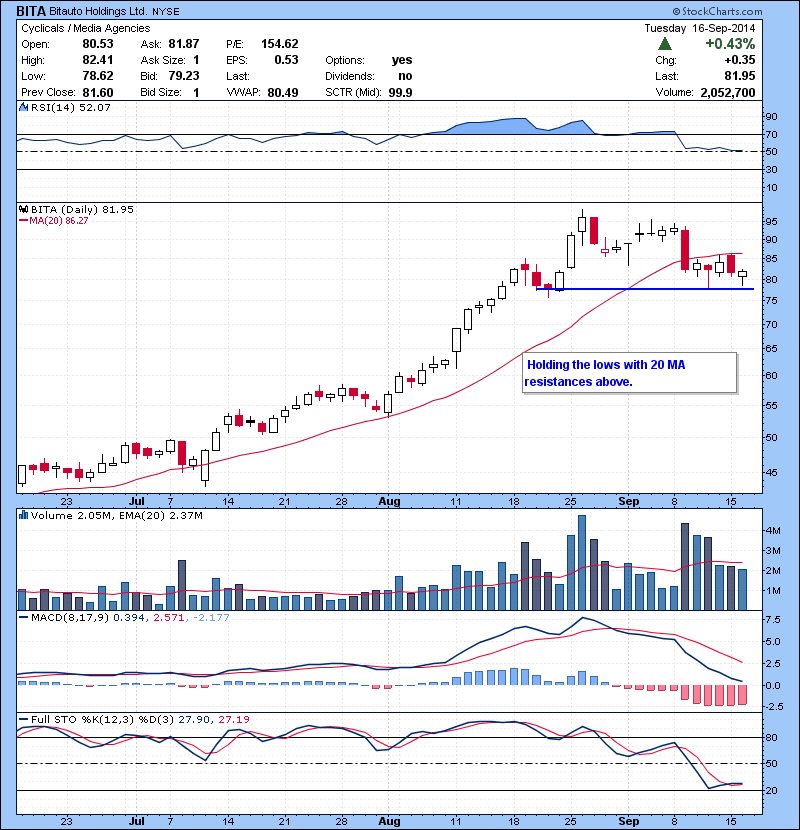Viewport: 800px width, 830px height.
Task: Click the Bid price 79.23
Action: (184, 76)
